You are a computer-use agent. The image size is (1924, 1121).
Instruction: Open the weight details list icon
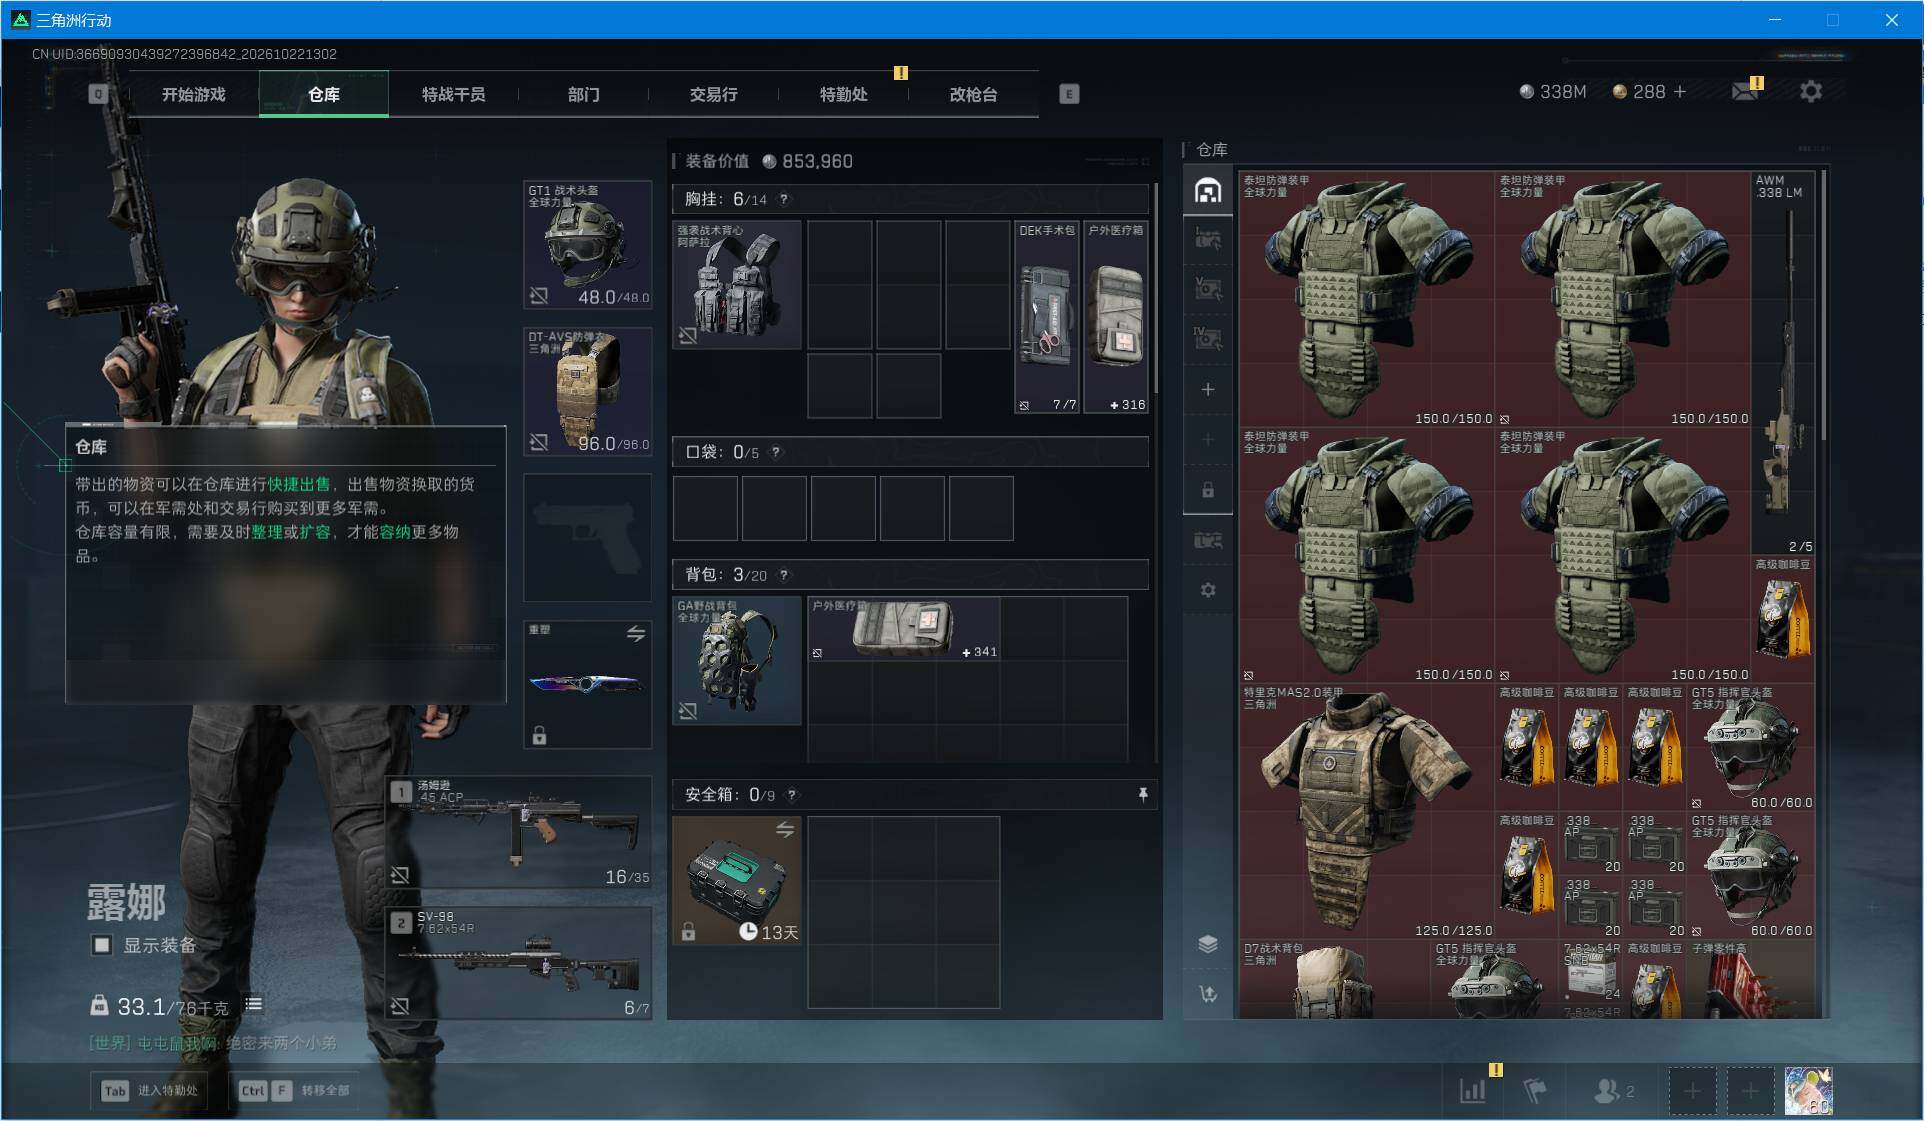[x=254, y=1004]
